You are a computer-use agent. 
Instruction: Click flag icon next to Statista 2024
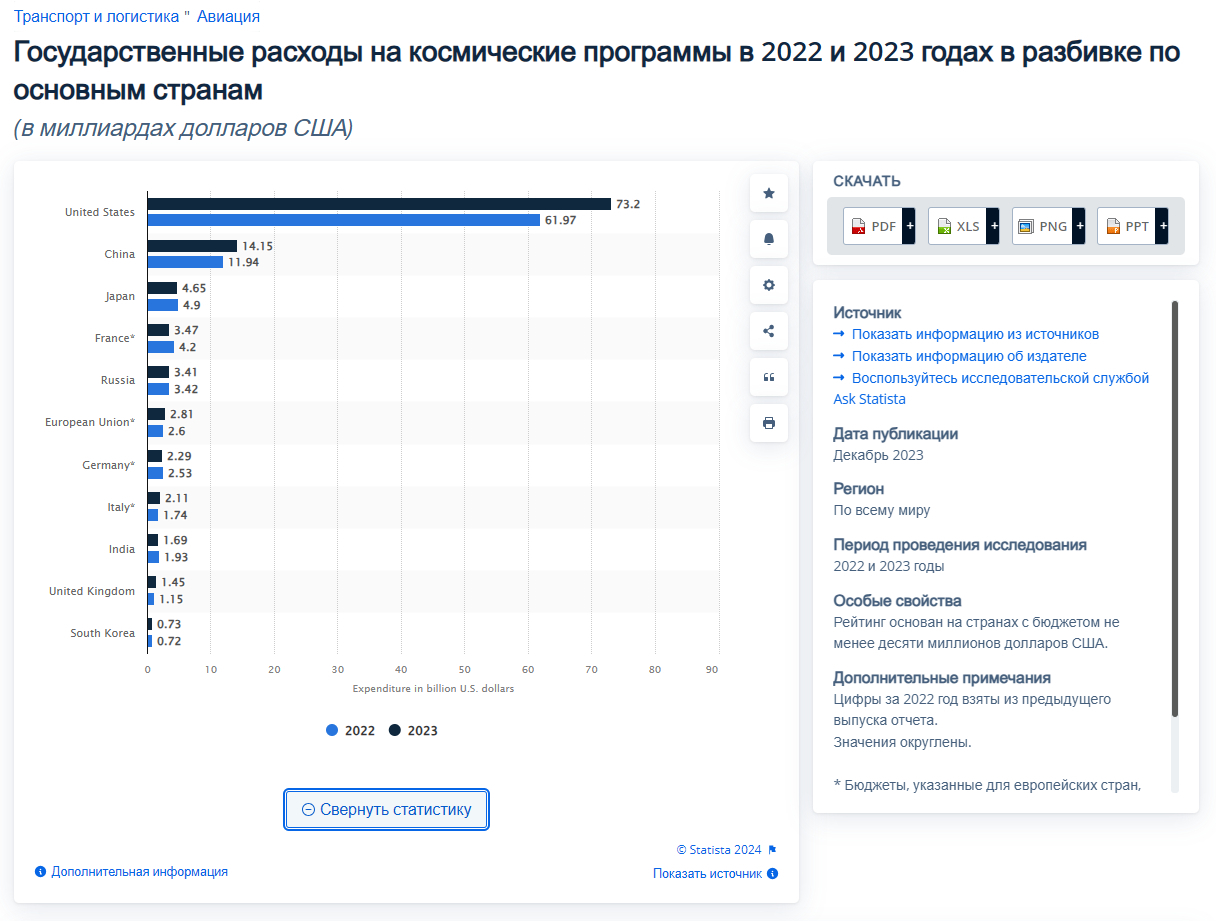click(772, 850)
